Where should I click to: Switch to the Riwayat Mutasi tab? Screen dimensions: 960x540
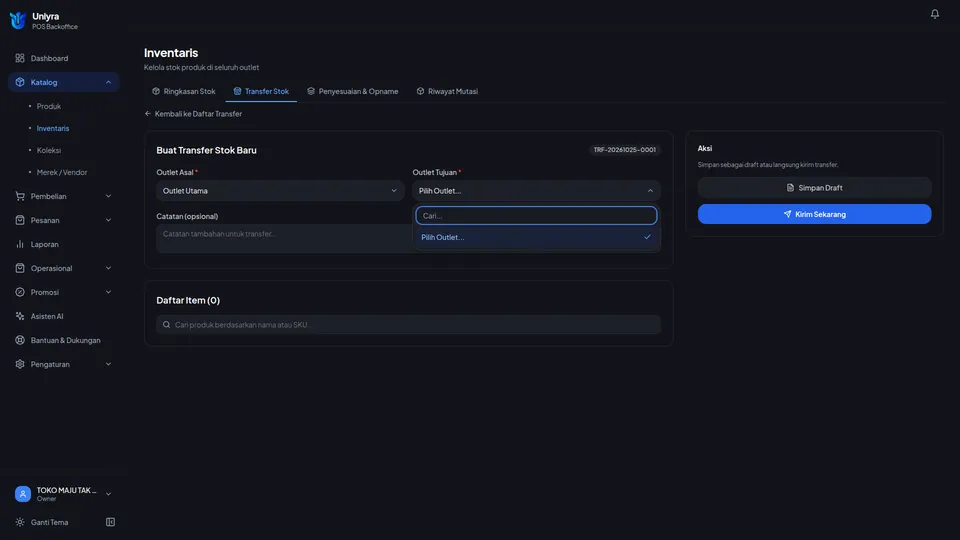447,91
